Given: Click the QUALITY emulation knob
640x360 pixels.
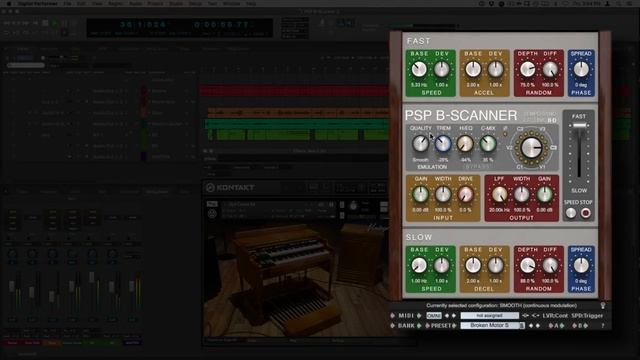Looking at the screenshot, I should [x=420, y=144].
